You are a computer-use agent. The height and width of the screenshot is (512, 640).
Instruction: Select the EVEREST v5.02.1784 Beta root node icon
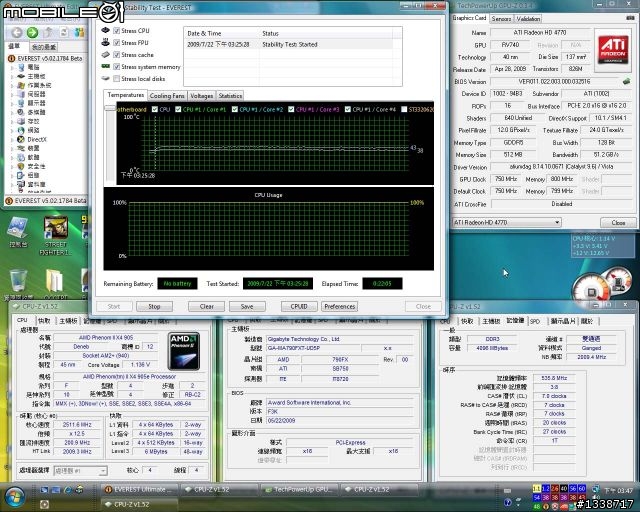coord(11,58)
